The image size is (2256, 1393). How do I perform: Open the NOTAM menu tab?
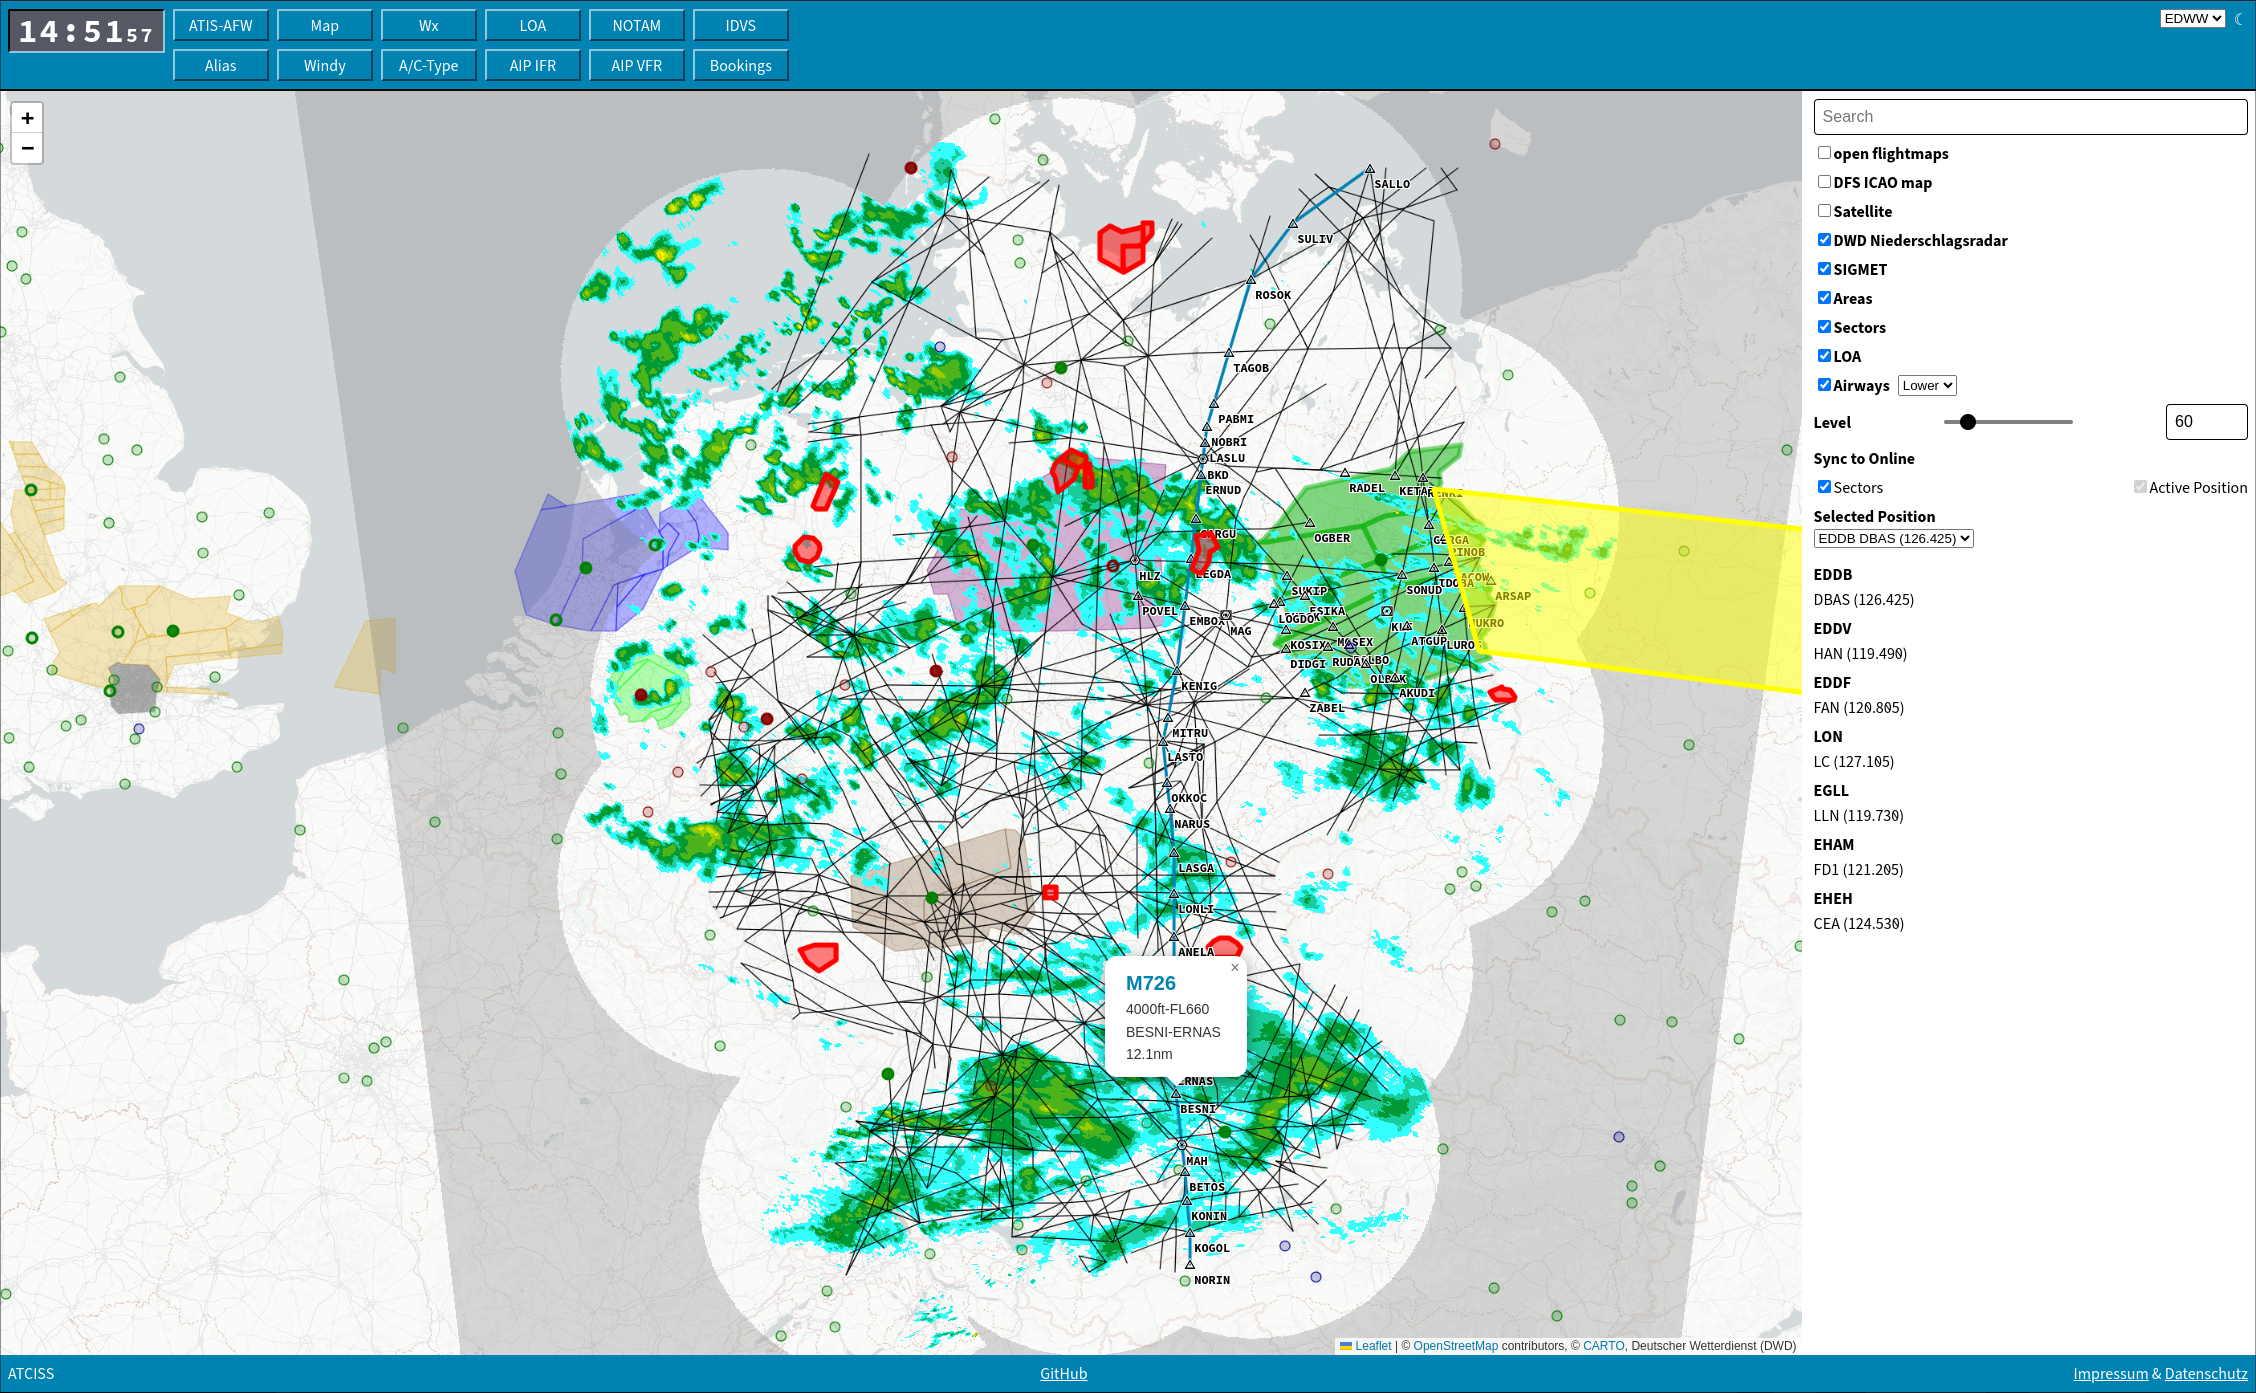[636, 26]
